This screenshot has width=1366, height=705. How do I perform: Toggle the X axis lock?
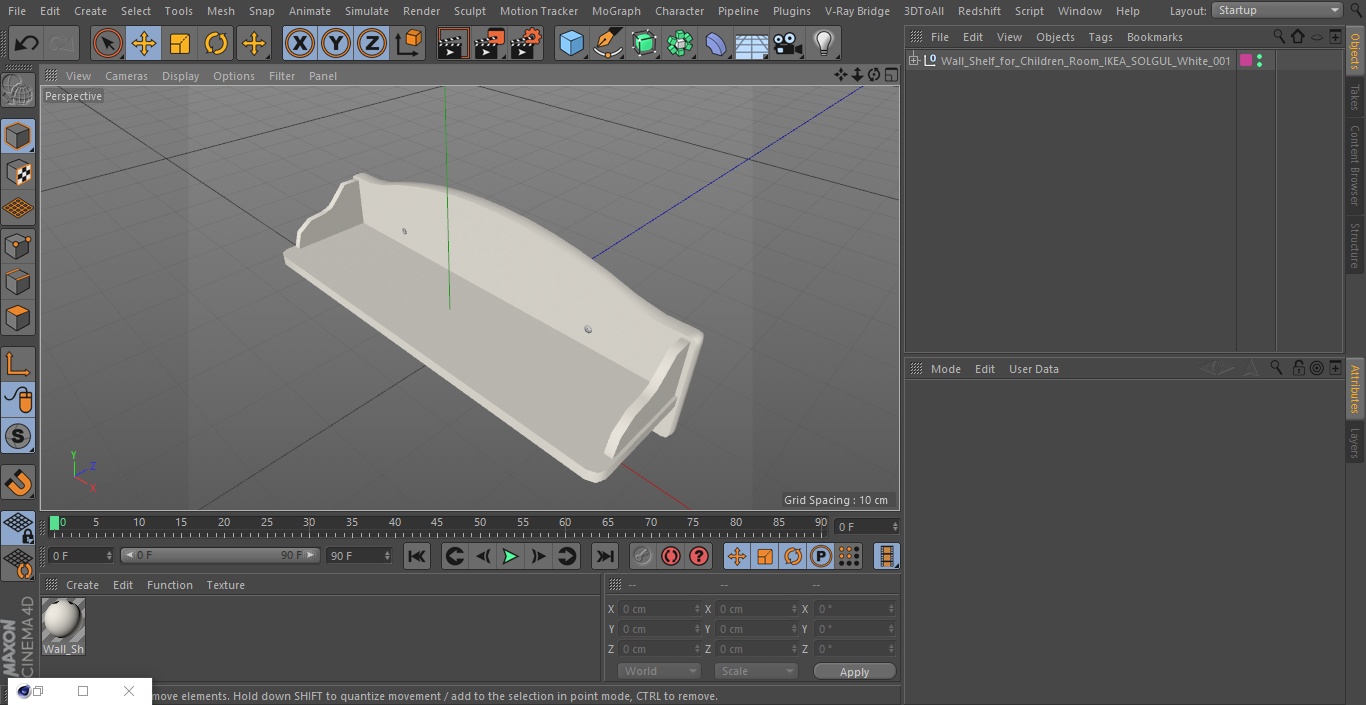click(x=300, y=44)
